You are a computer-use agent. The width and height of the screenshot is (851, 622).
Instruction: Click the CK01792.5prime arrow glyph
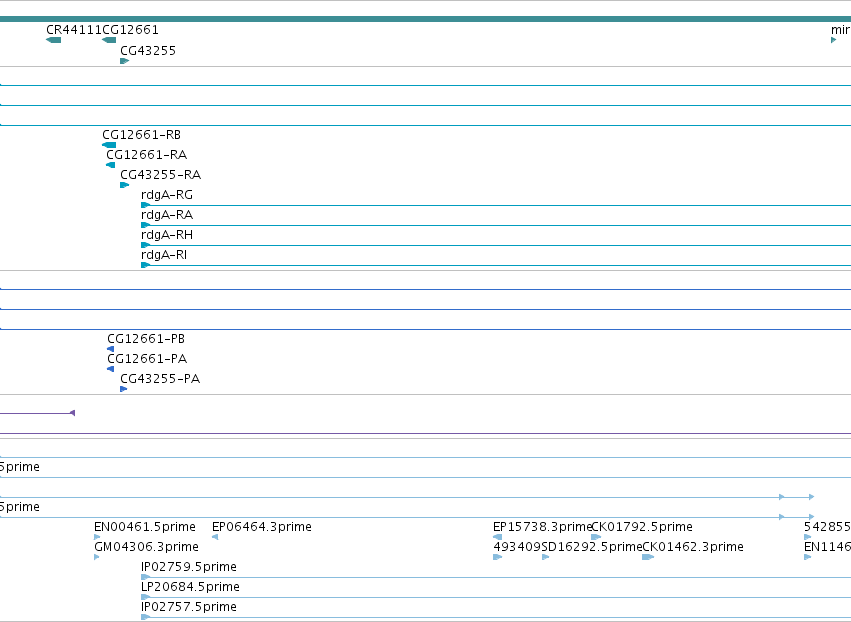[596, 537]
